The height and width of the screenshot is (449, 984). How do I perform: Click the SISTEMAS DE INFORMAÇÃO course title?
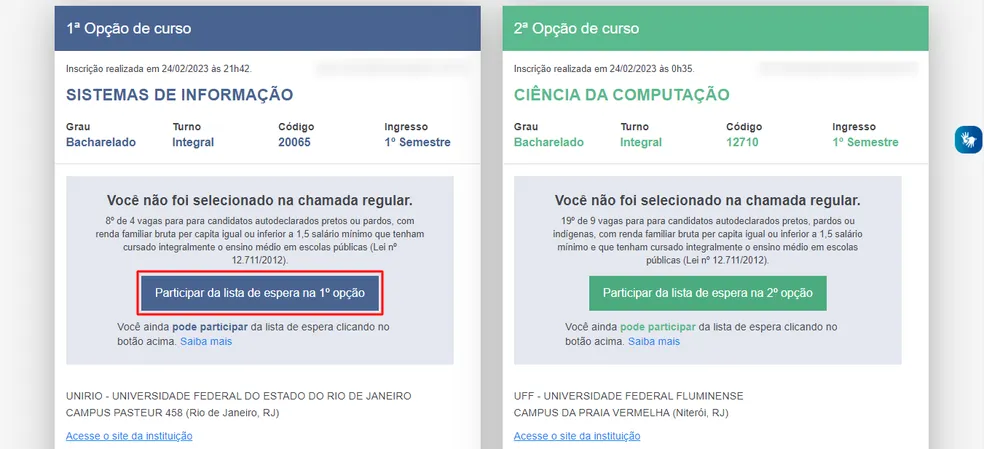[x=179, y=95]
